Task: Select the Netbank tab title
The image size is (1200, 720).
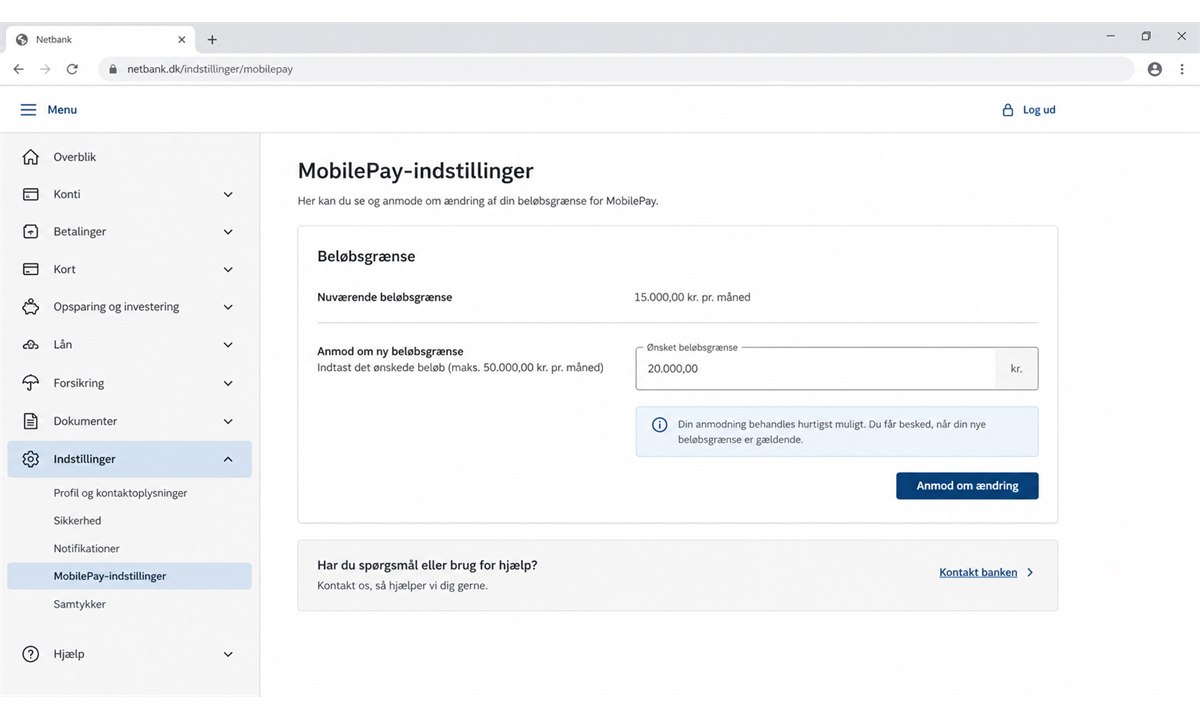Action: (54, 40)
